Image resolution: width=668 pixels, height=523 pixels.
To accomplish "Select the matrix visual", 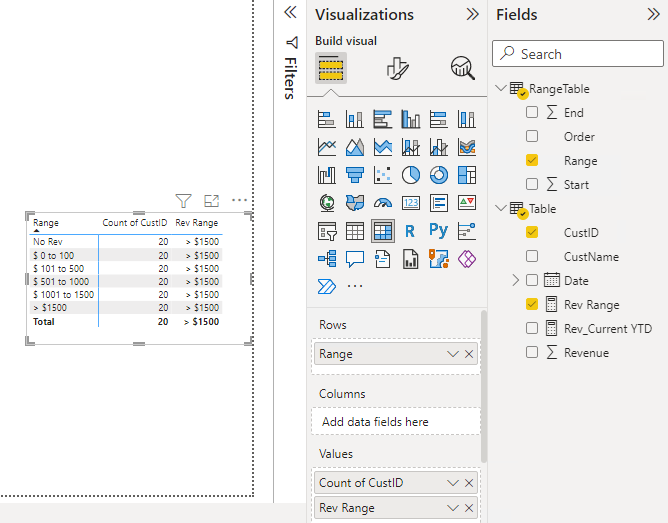I will [x=383, y=231].
